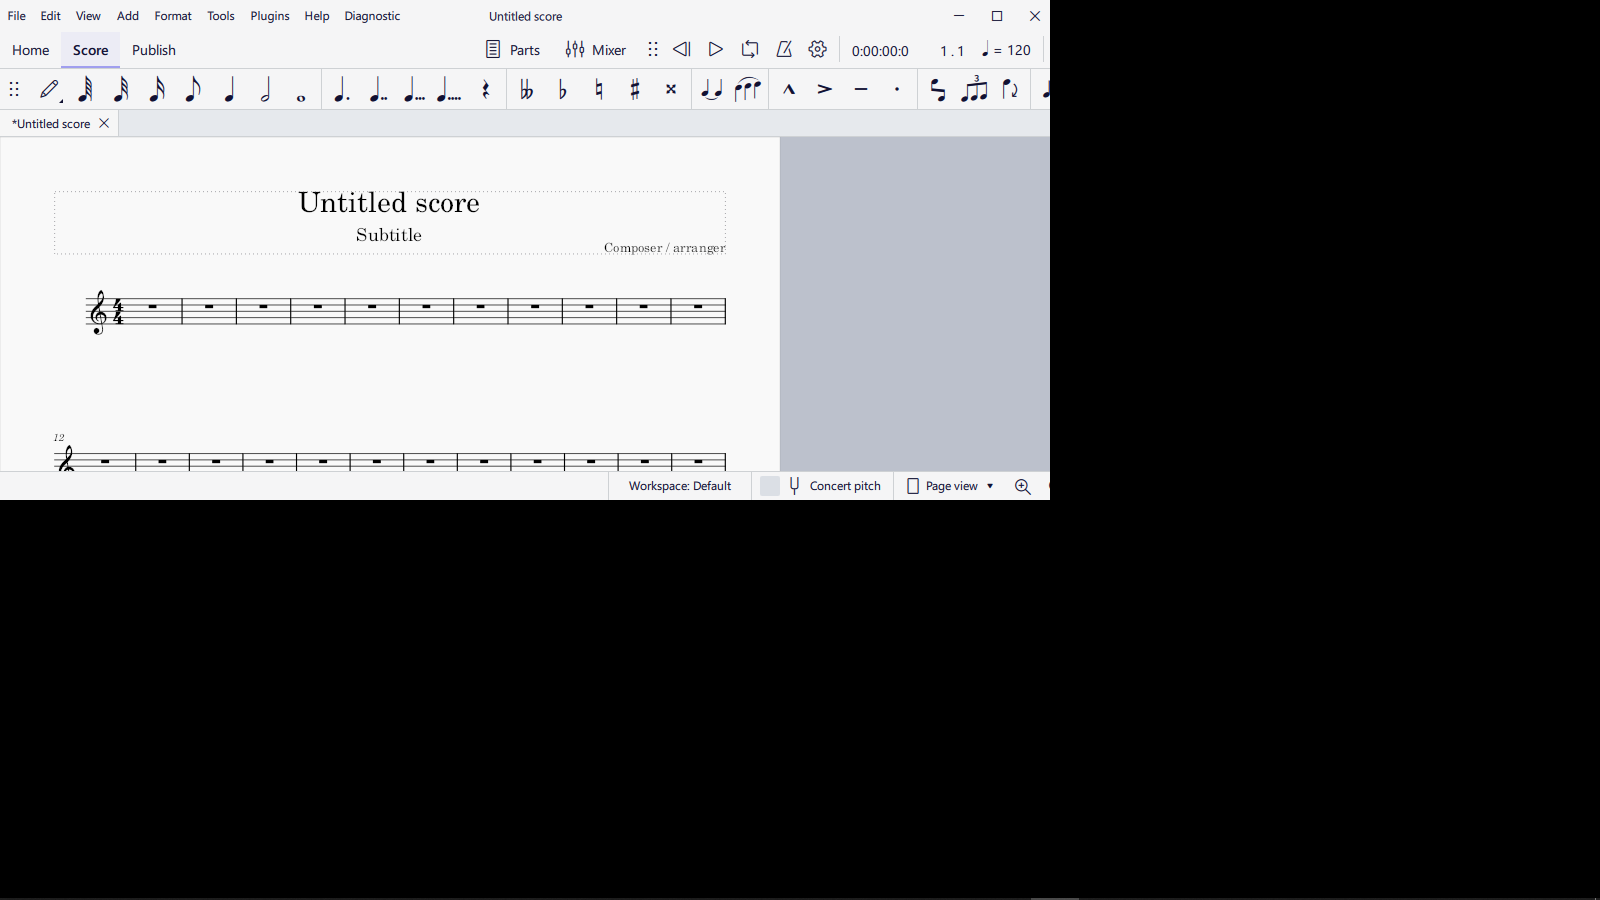The width and height of the screenshot is (1600, 900).
Task: Click the curved arrow icon before tuplet
Action: 938,90
